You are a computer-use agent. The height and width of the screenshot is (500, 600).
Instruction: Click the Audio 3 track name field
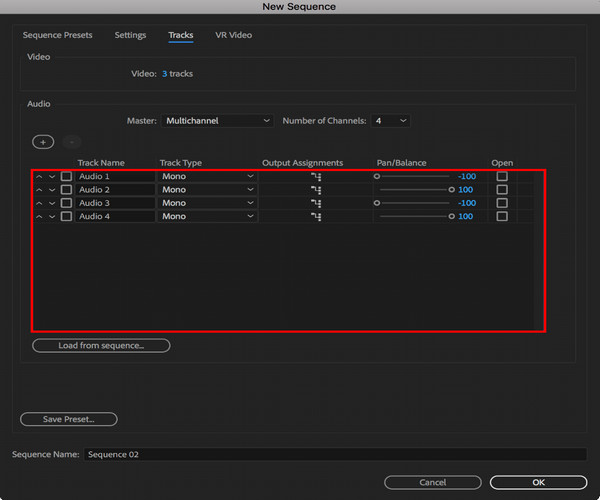tap(115, 203)
